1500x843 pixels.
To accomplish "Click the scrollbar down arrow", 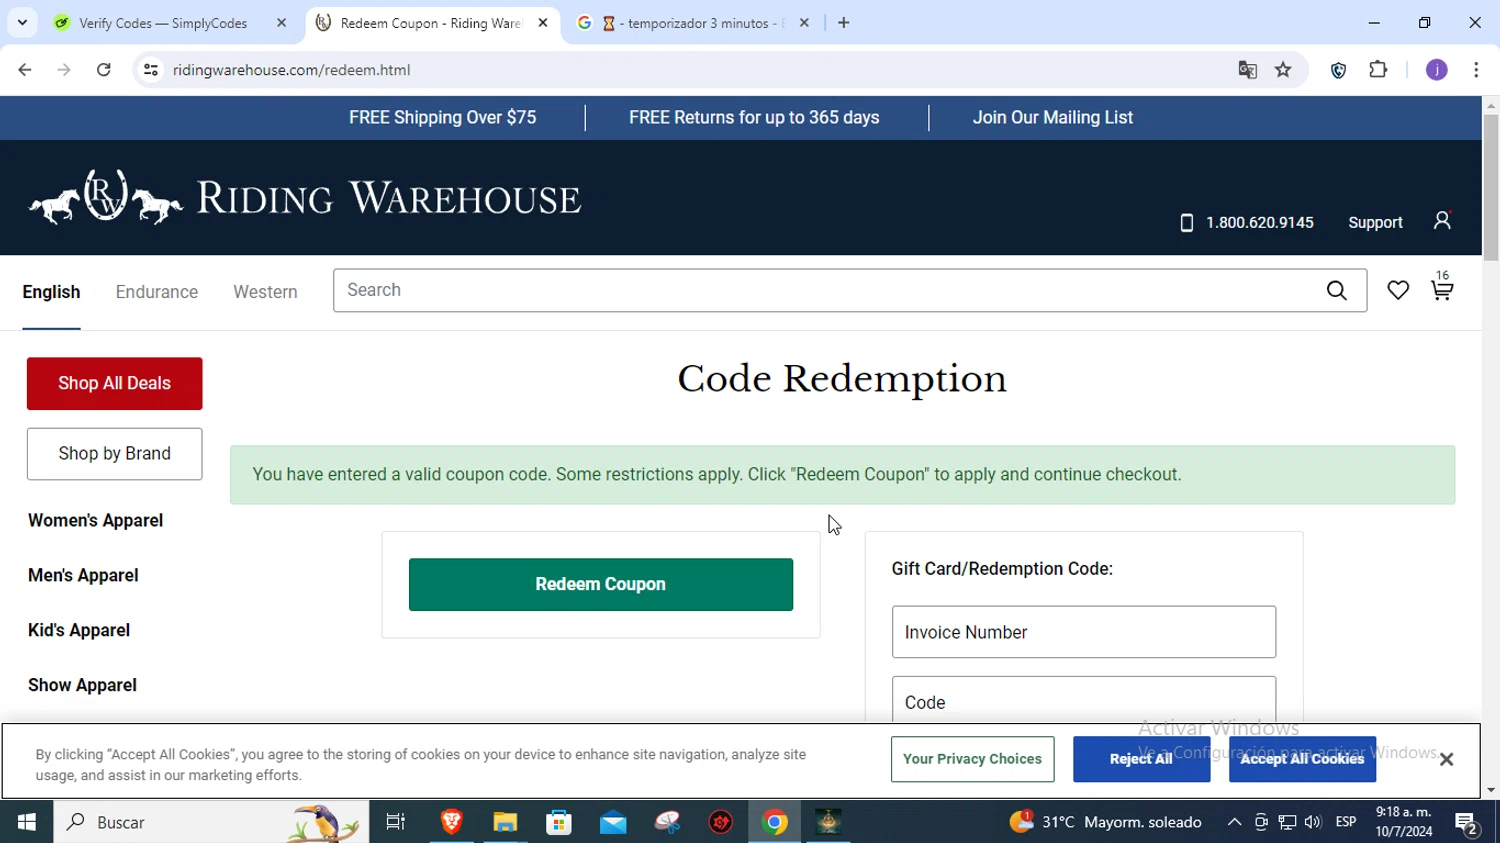I will click(x=1491, y=790).
